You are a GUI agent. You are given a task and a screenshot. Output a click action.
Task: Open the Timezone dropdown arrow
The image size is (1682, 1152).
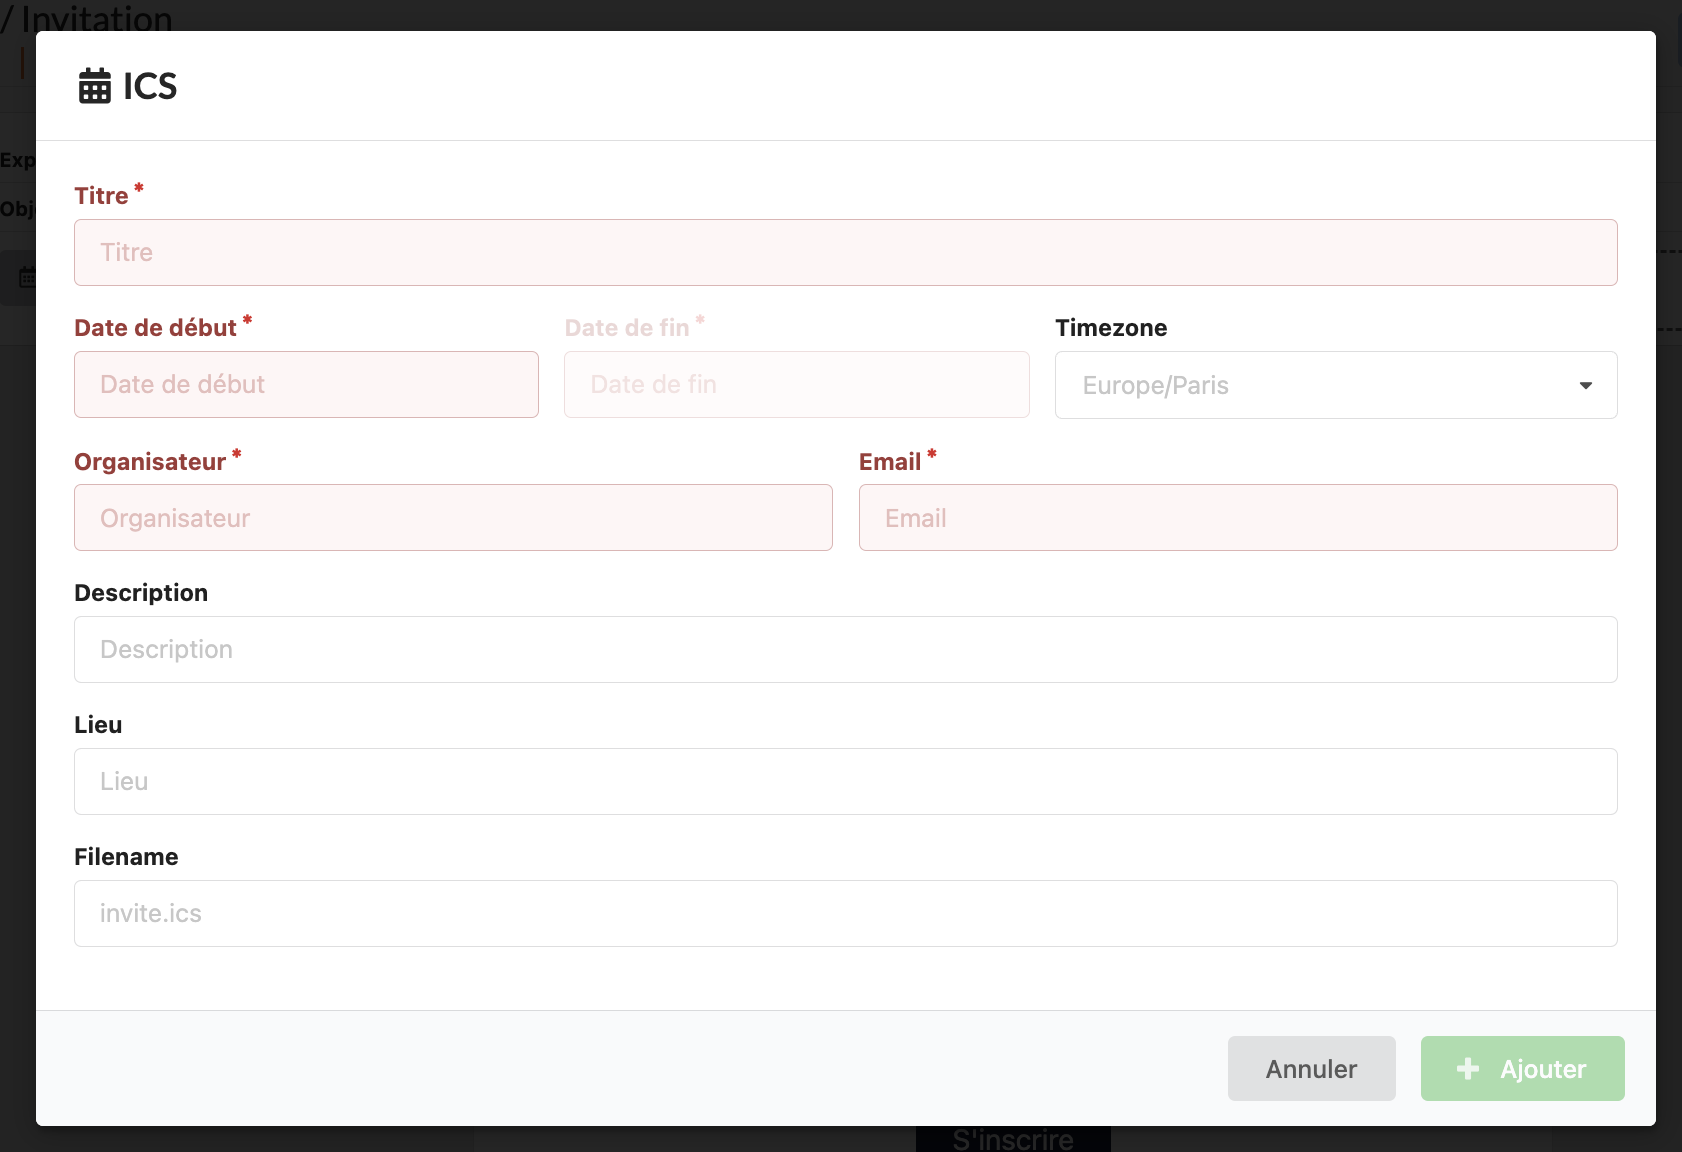click(x=1585, y=385)
